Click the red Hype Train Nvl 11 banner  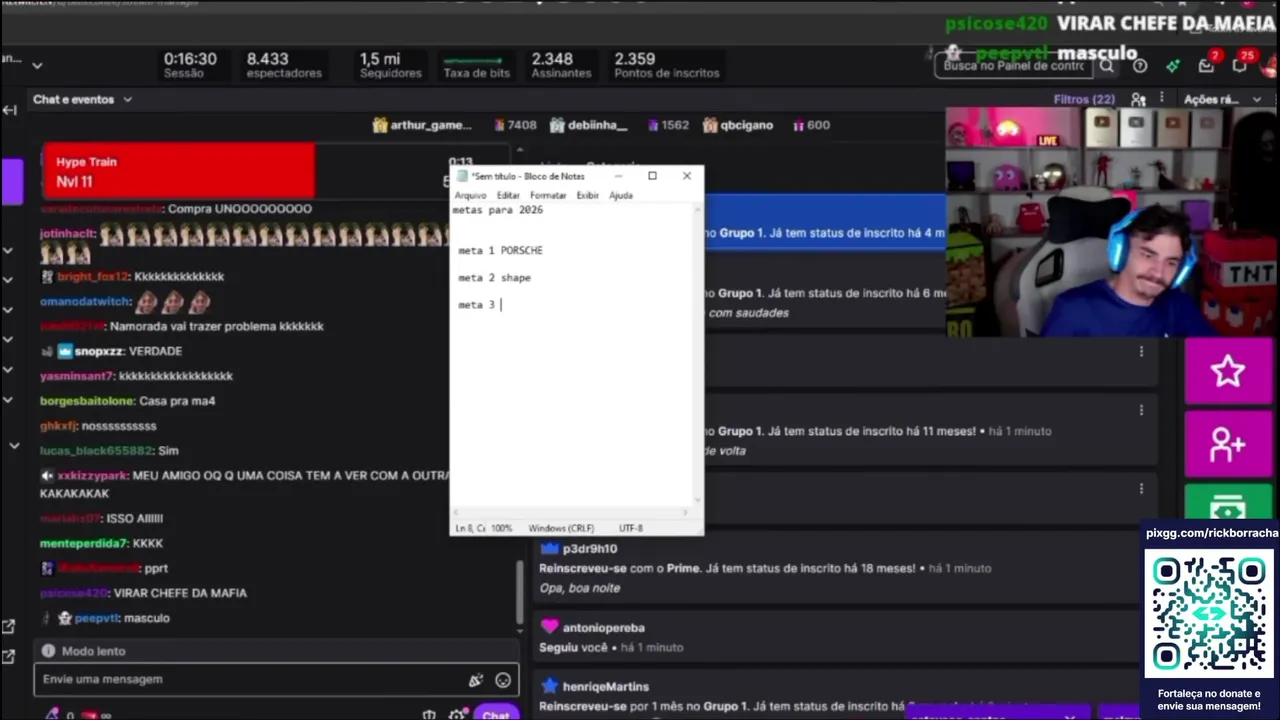pos(179,171)
